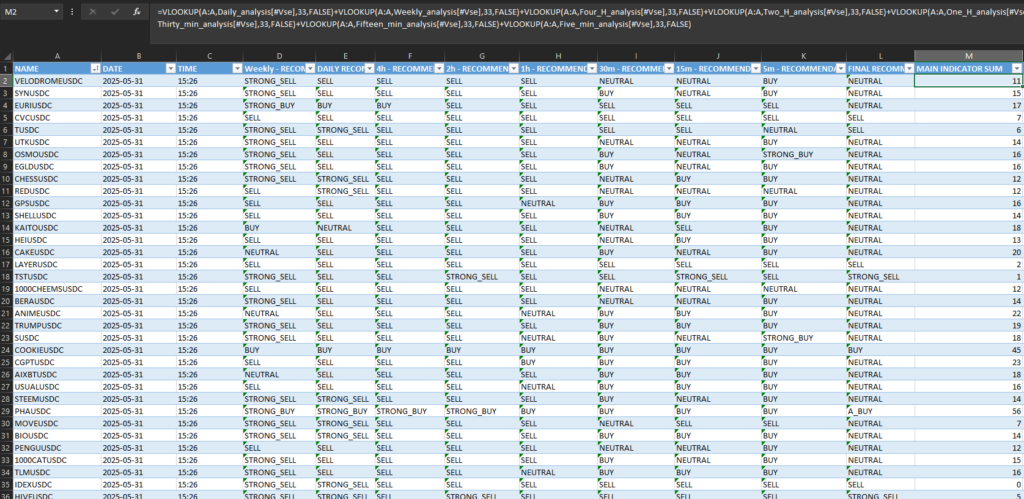This screenshot has height=499, width=1024.
Task: Click STRONG_BUY 2h cell in PHAUSDC row
Action: [482, 411]
